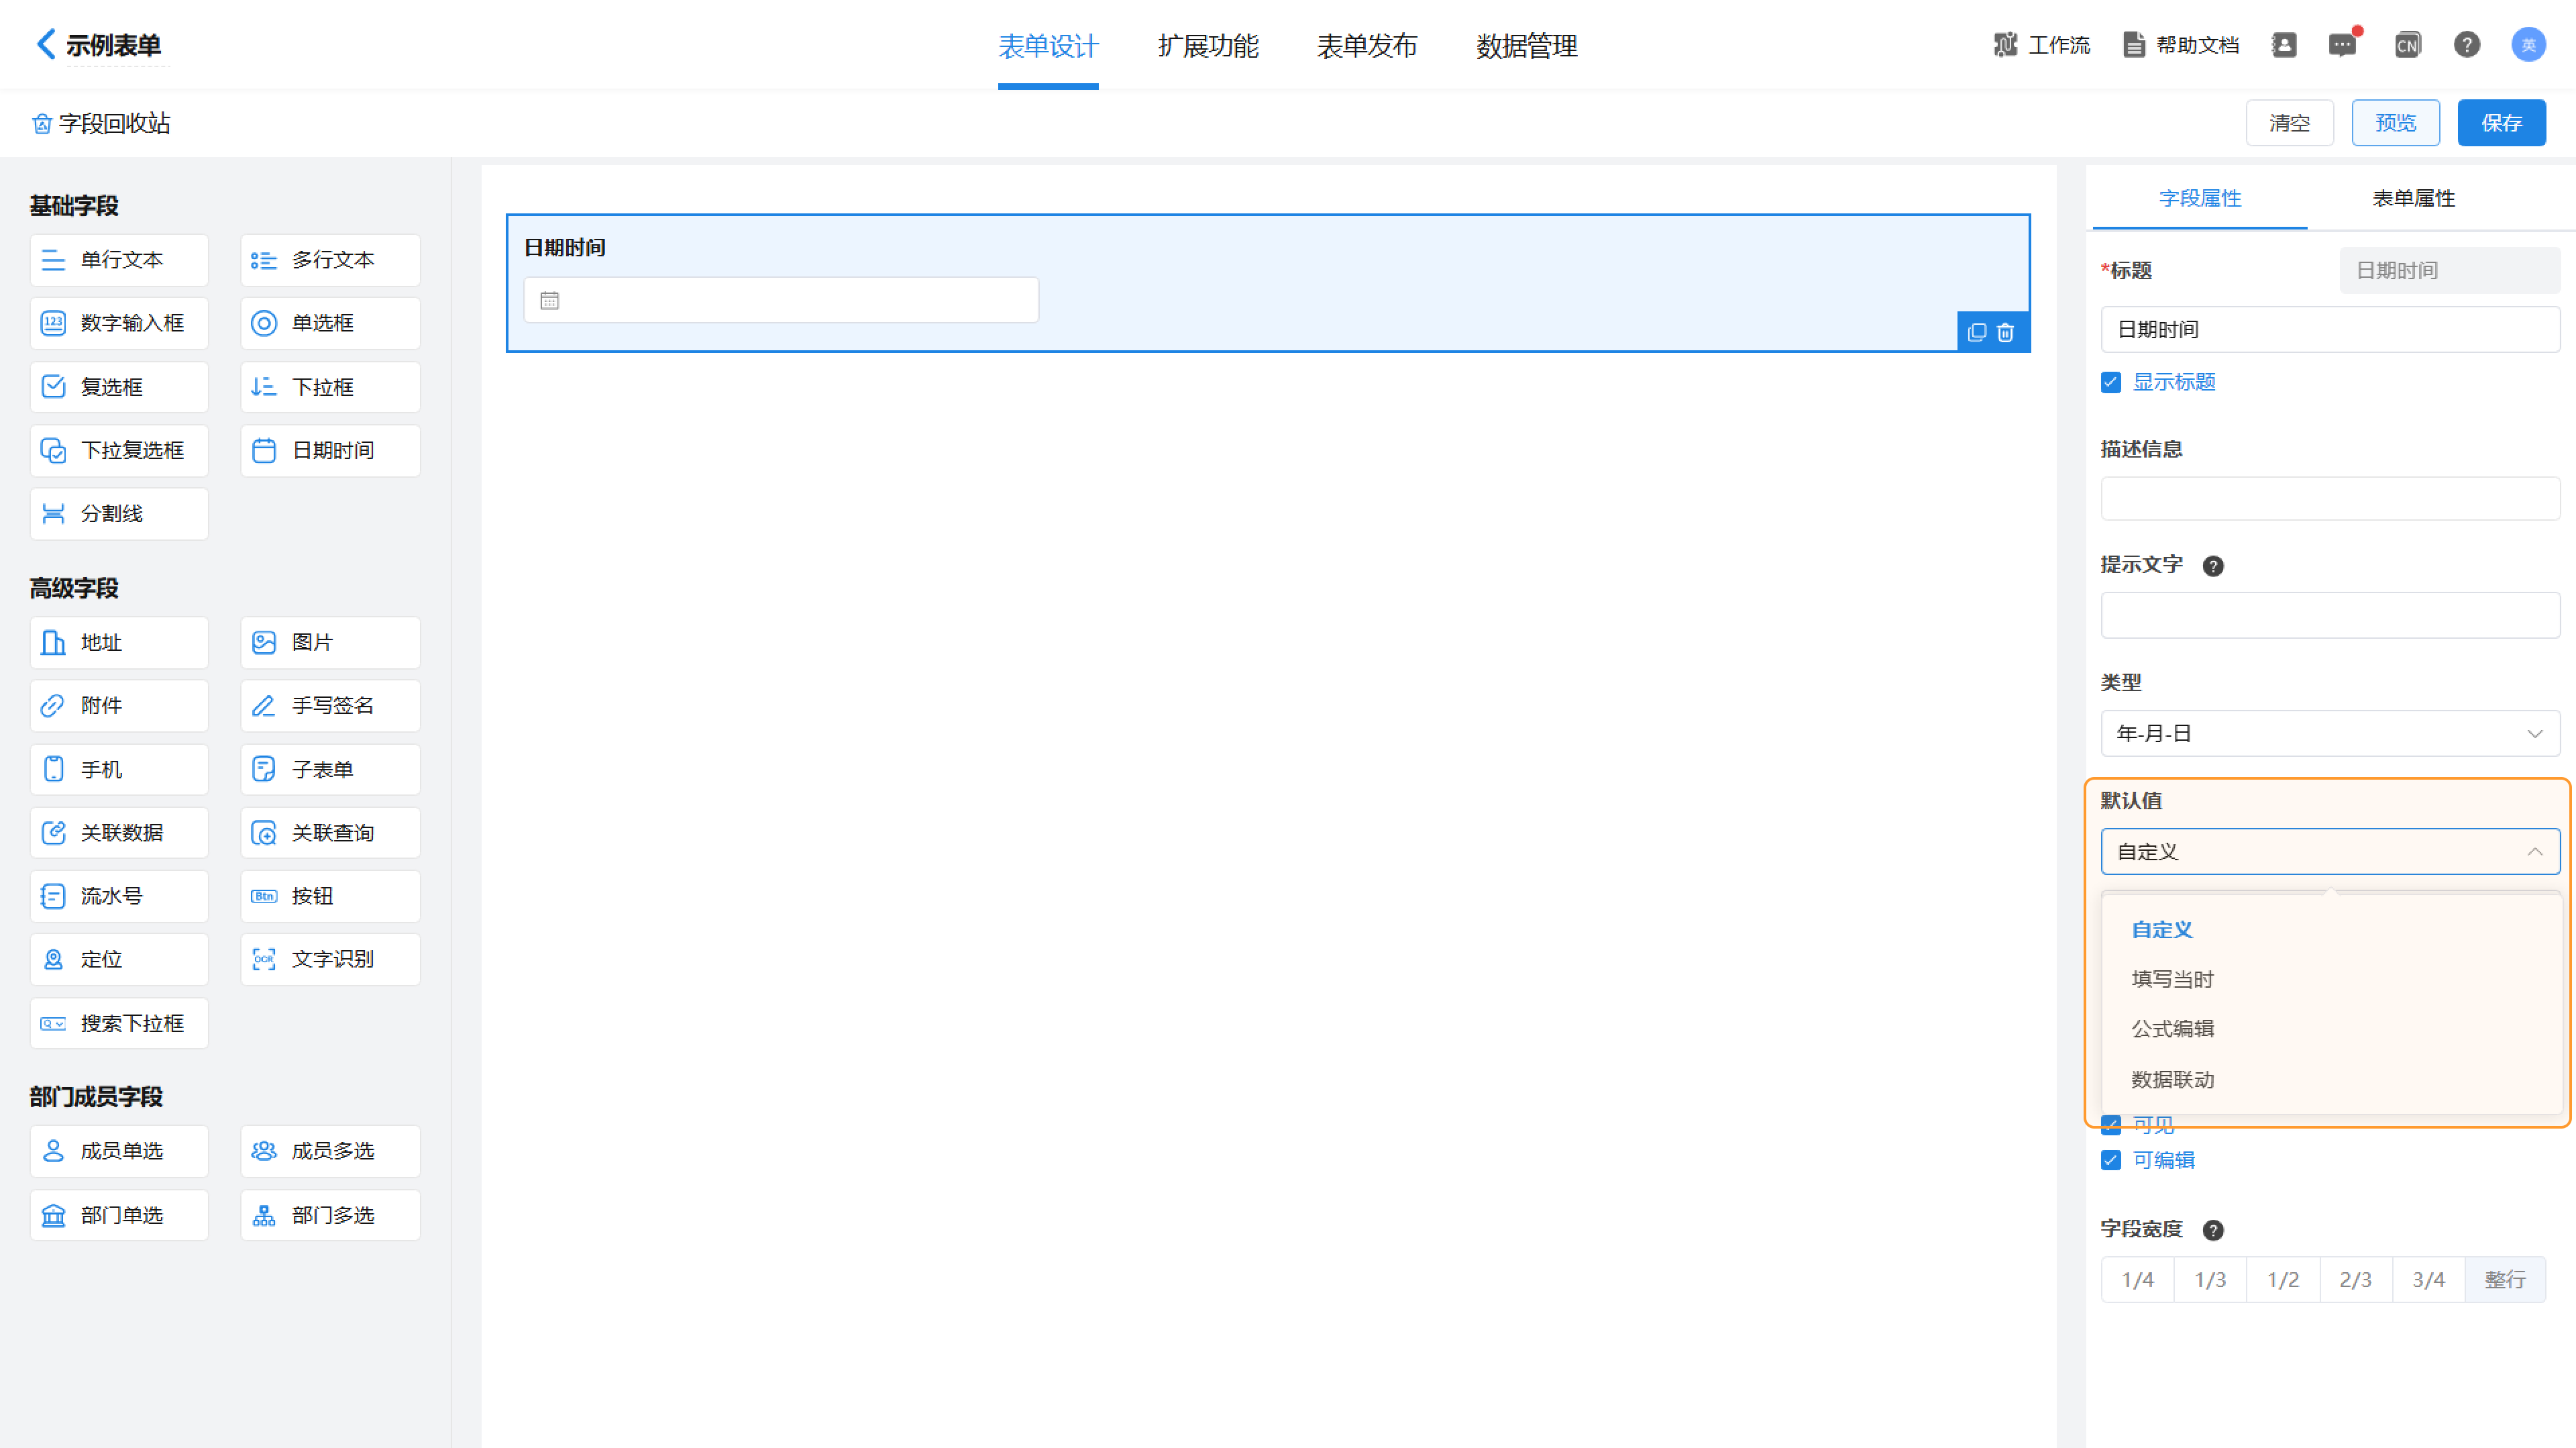Expand the 类型 年-月-日 dropdown
The height and width of the screenshot is (1448, 2576).
[x=2330, y=733]
